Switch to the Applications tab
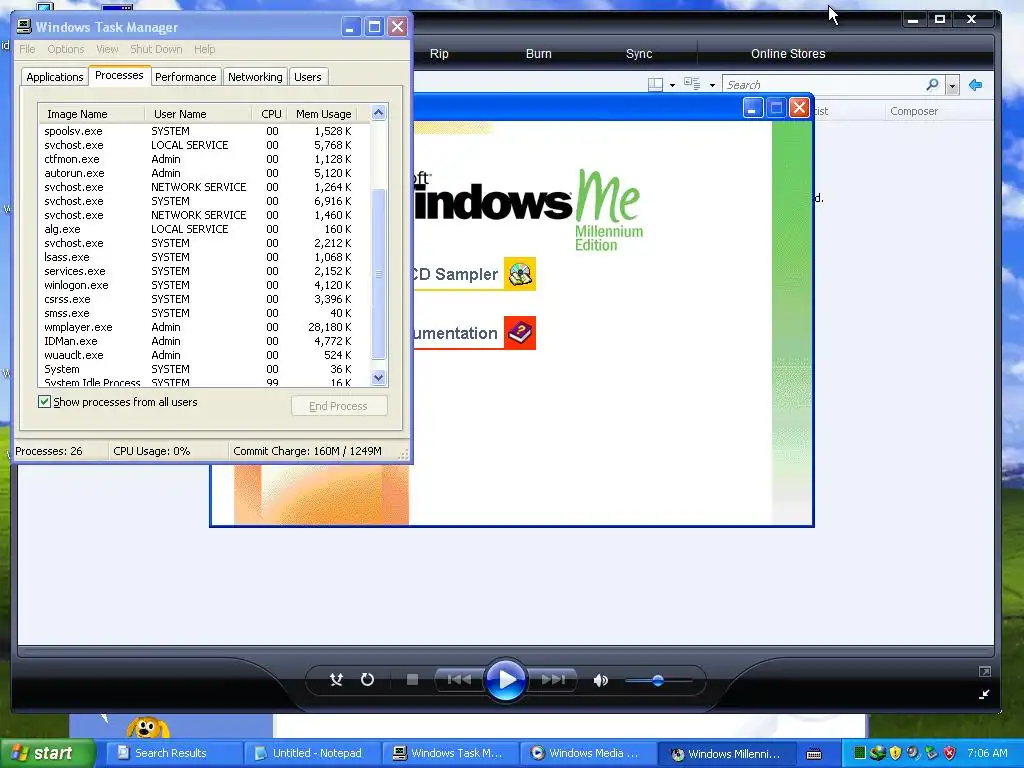The height and width of the screenshot is (768, 1024). click(55, 77)
